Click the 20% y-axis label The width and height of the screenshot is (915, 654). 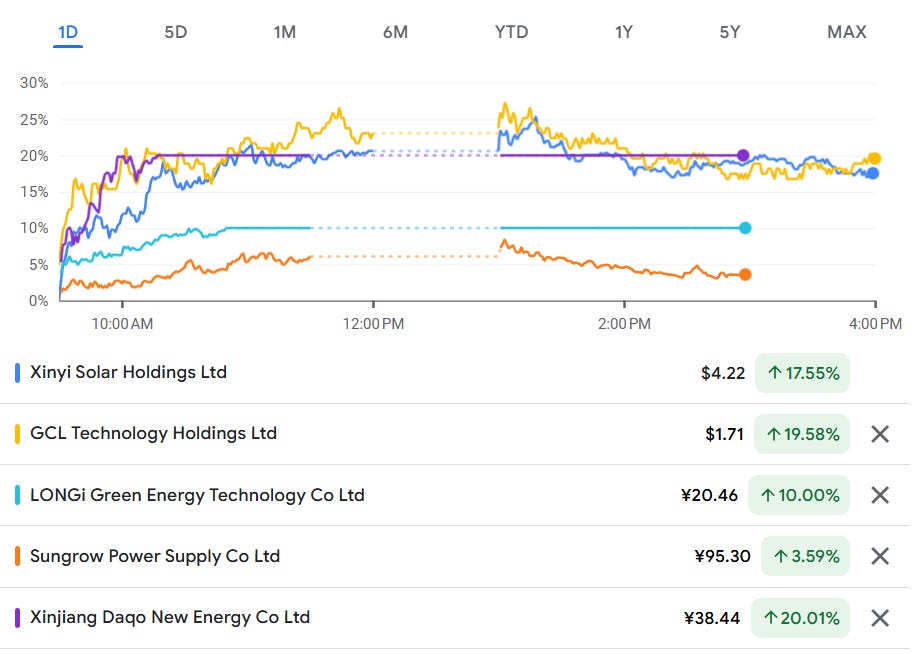(34, 156)
